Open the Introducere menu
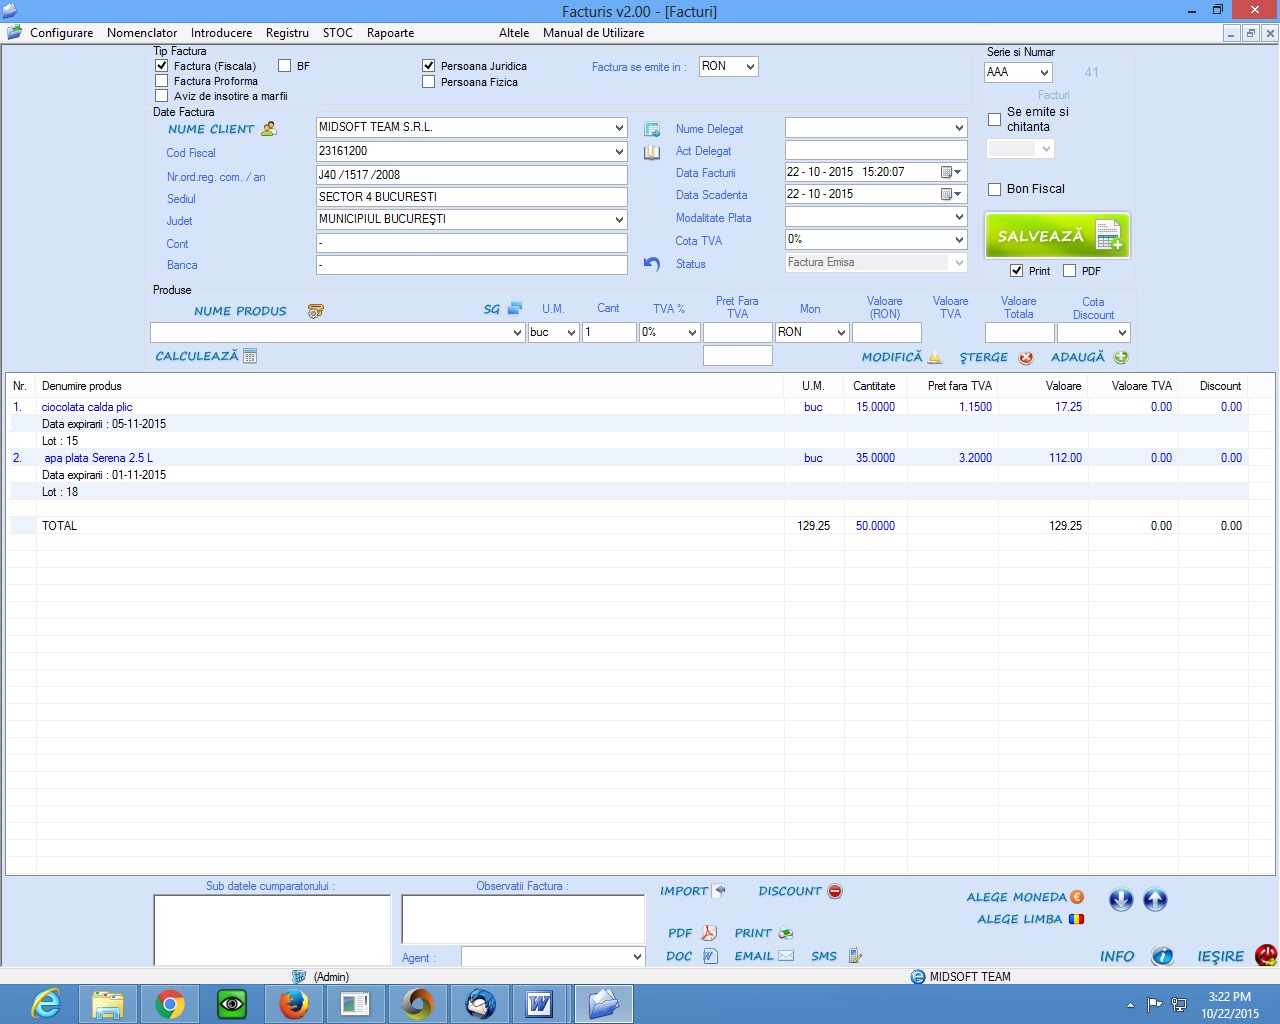 (x=221, y=33)
